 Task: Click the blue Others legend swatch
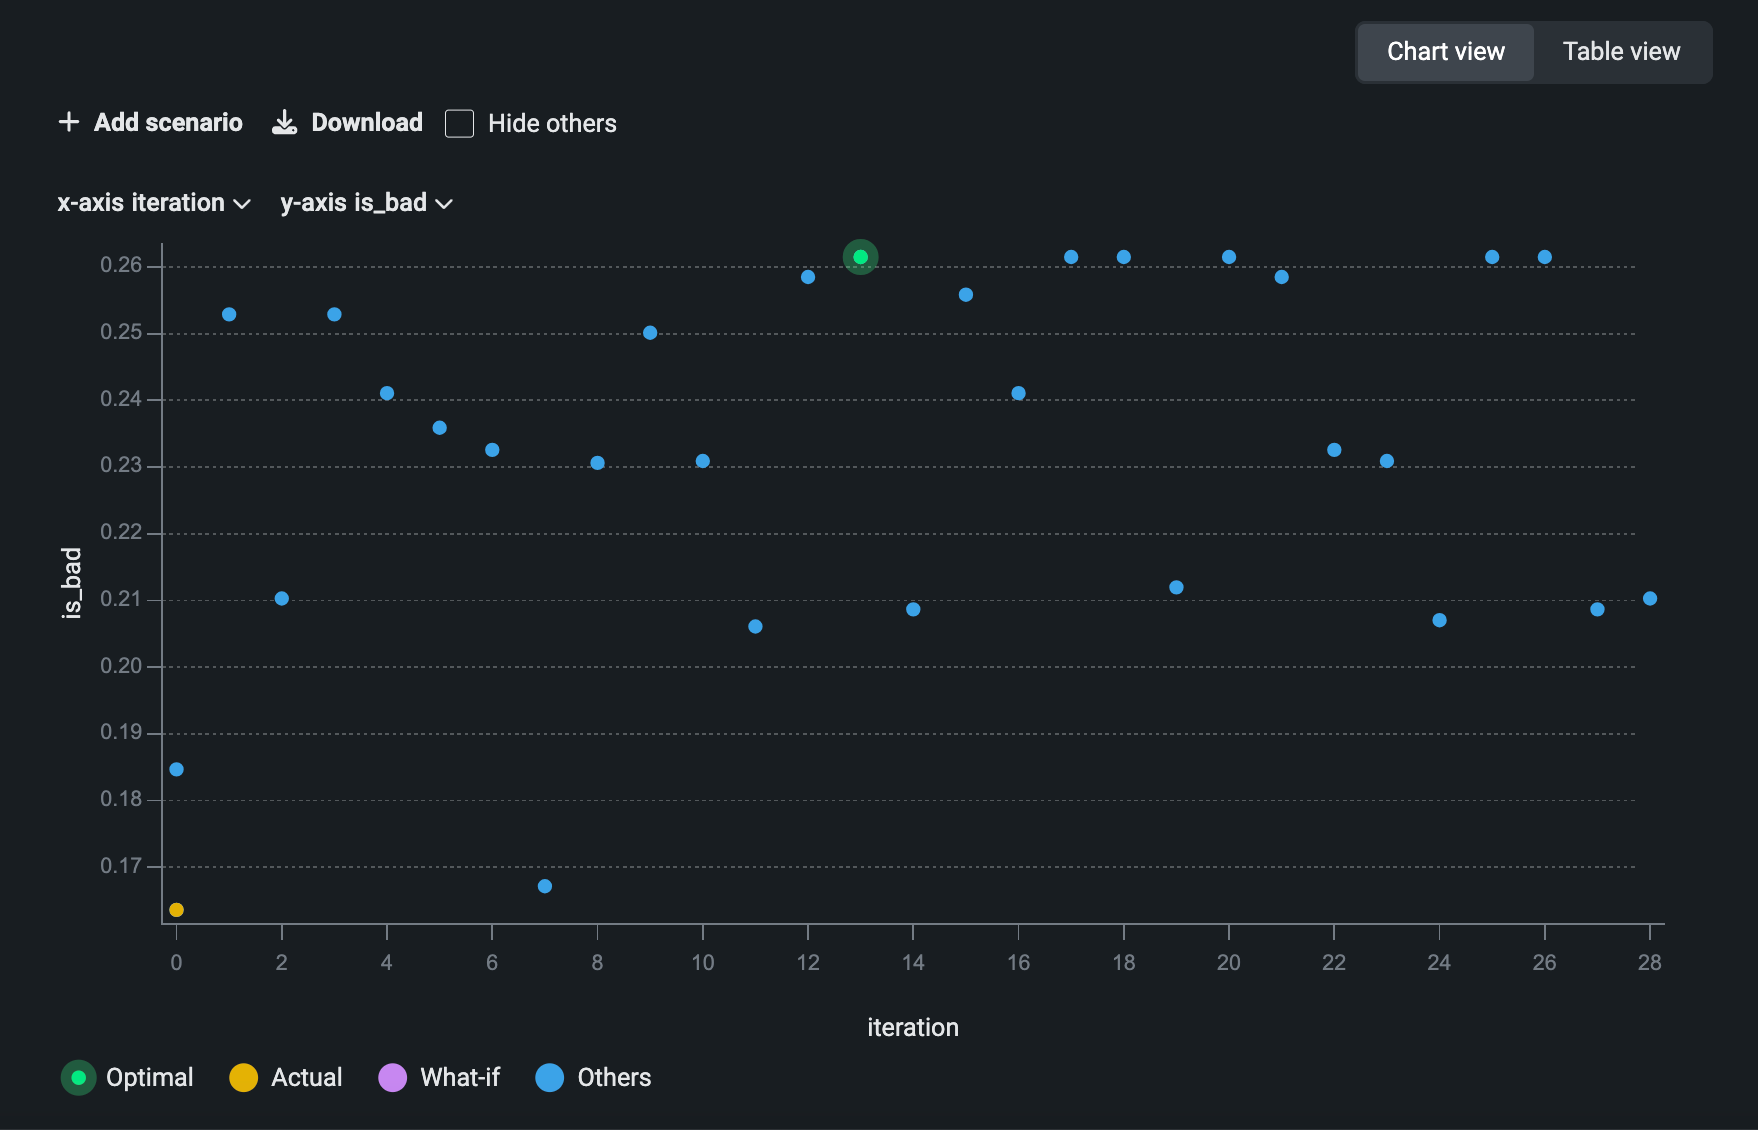coord(549,1077)
